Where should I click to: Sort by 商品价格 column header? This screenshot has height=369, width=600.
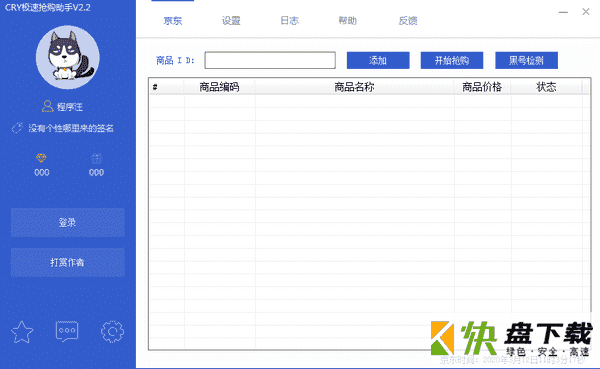(x=482, y=87)
